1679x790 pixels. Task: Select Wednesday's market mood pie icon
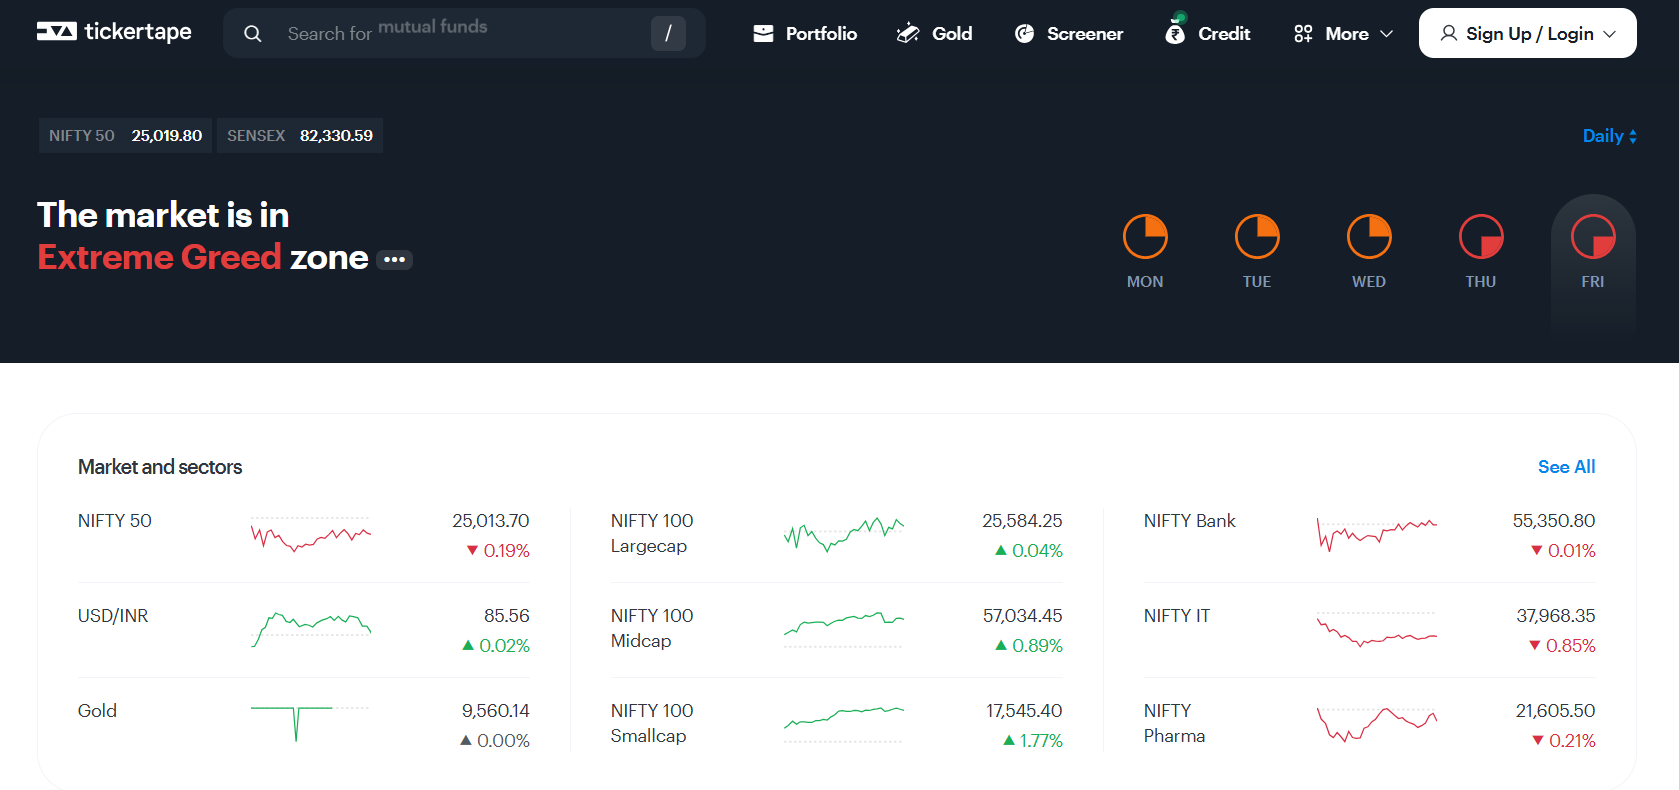[x=1369, y=238]
